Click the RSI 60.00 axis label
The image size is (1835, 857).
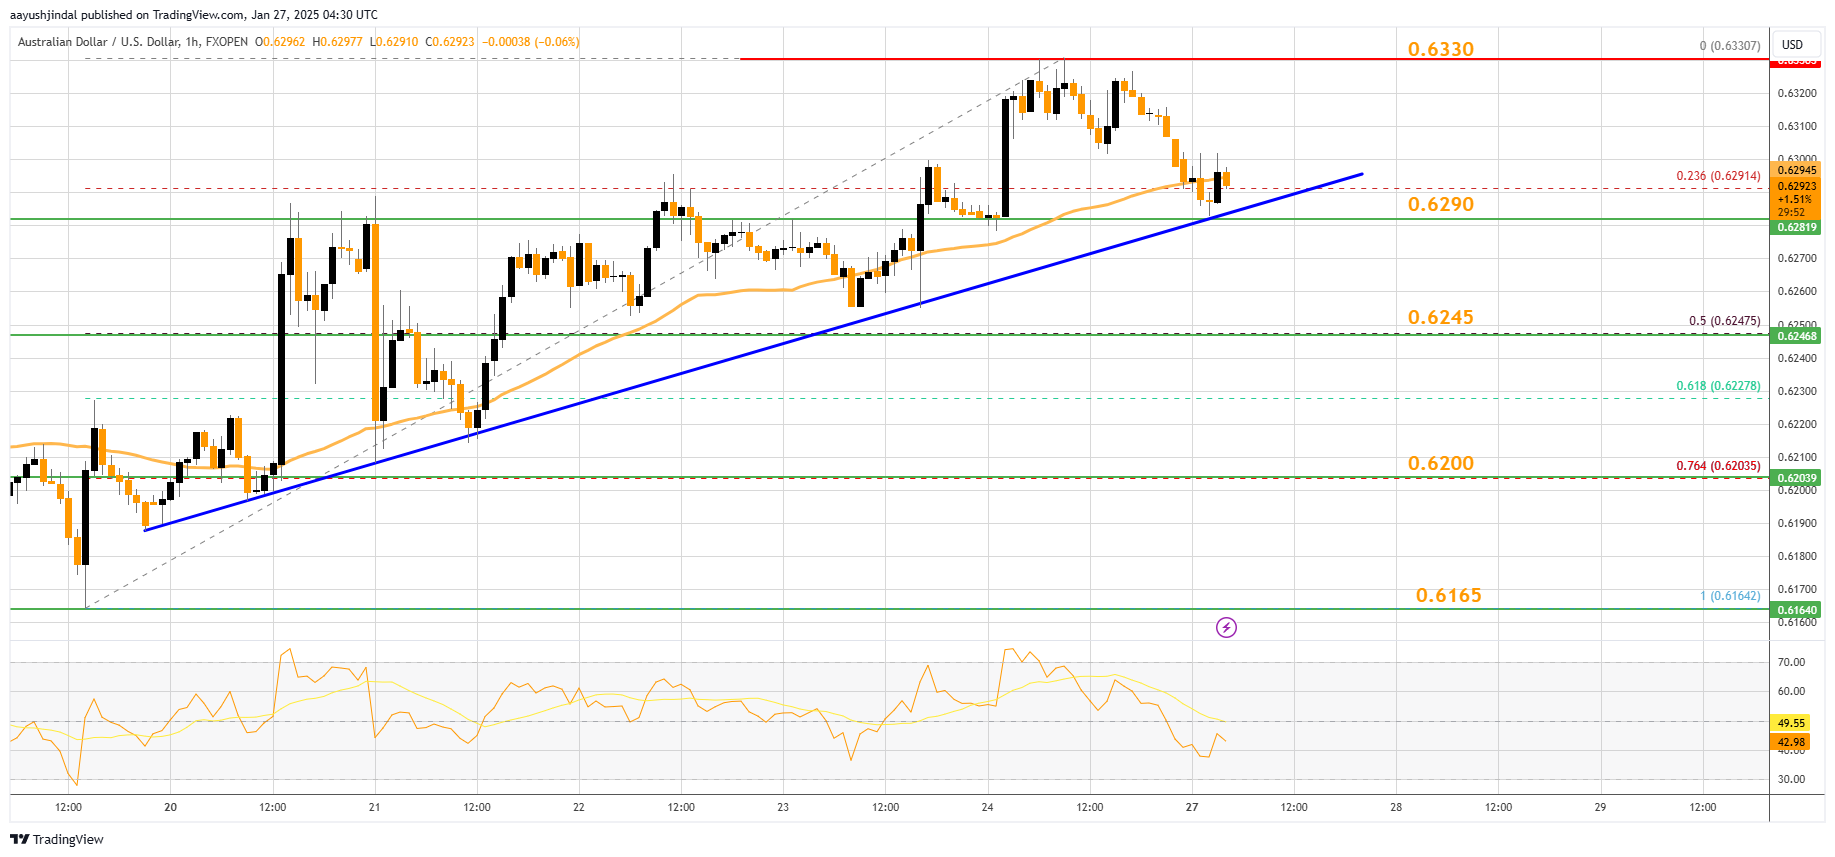[1790, 691]
